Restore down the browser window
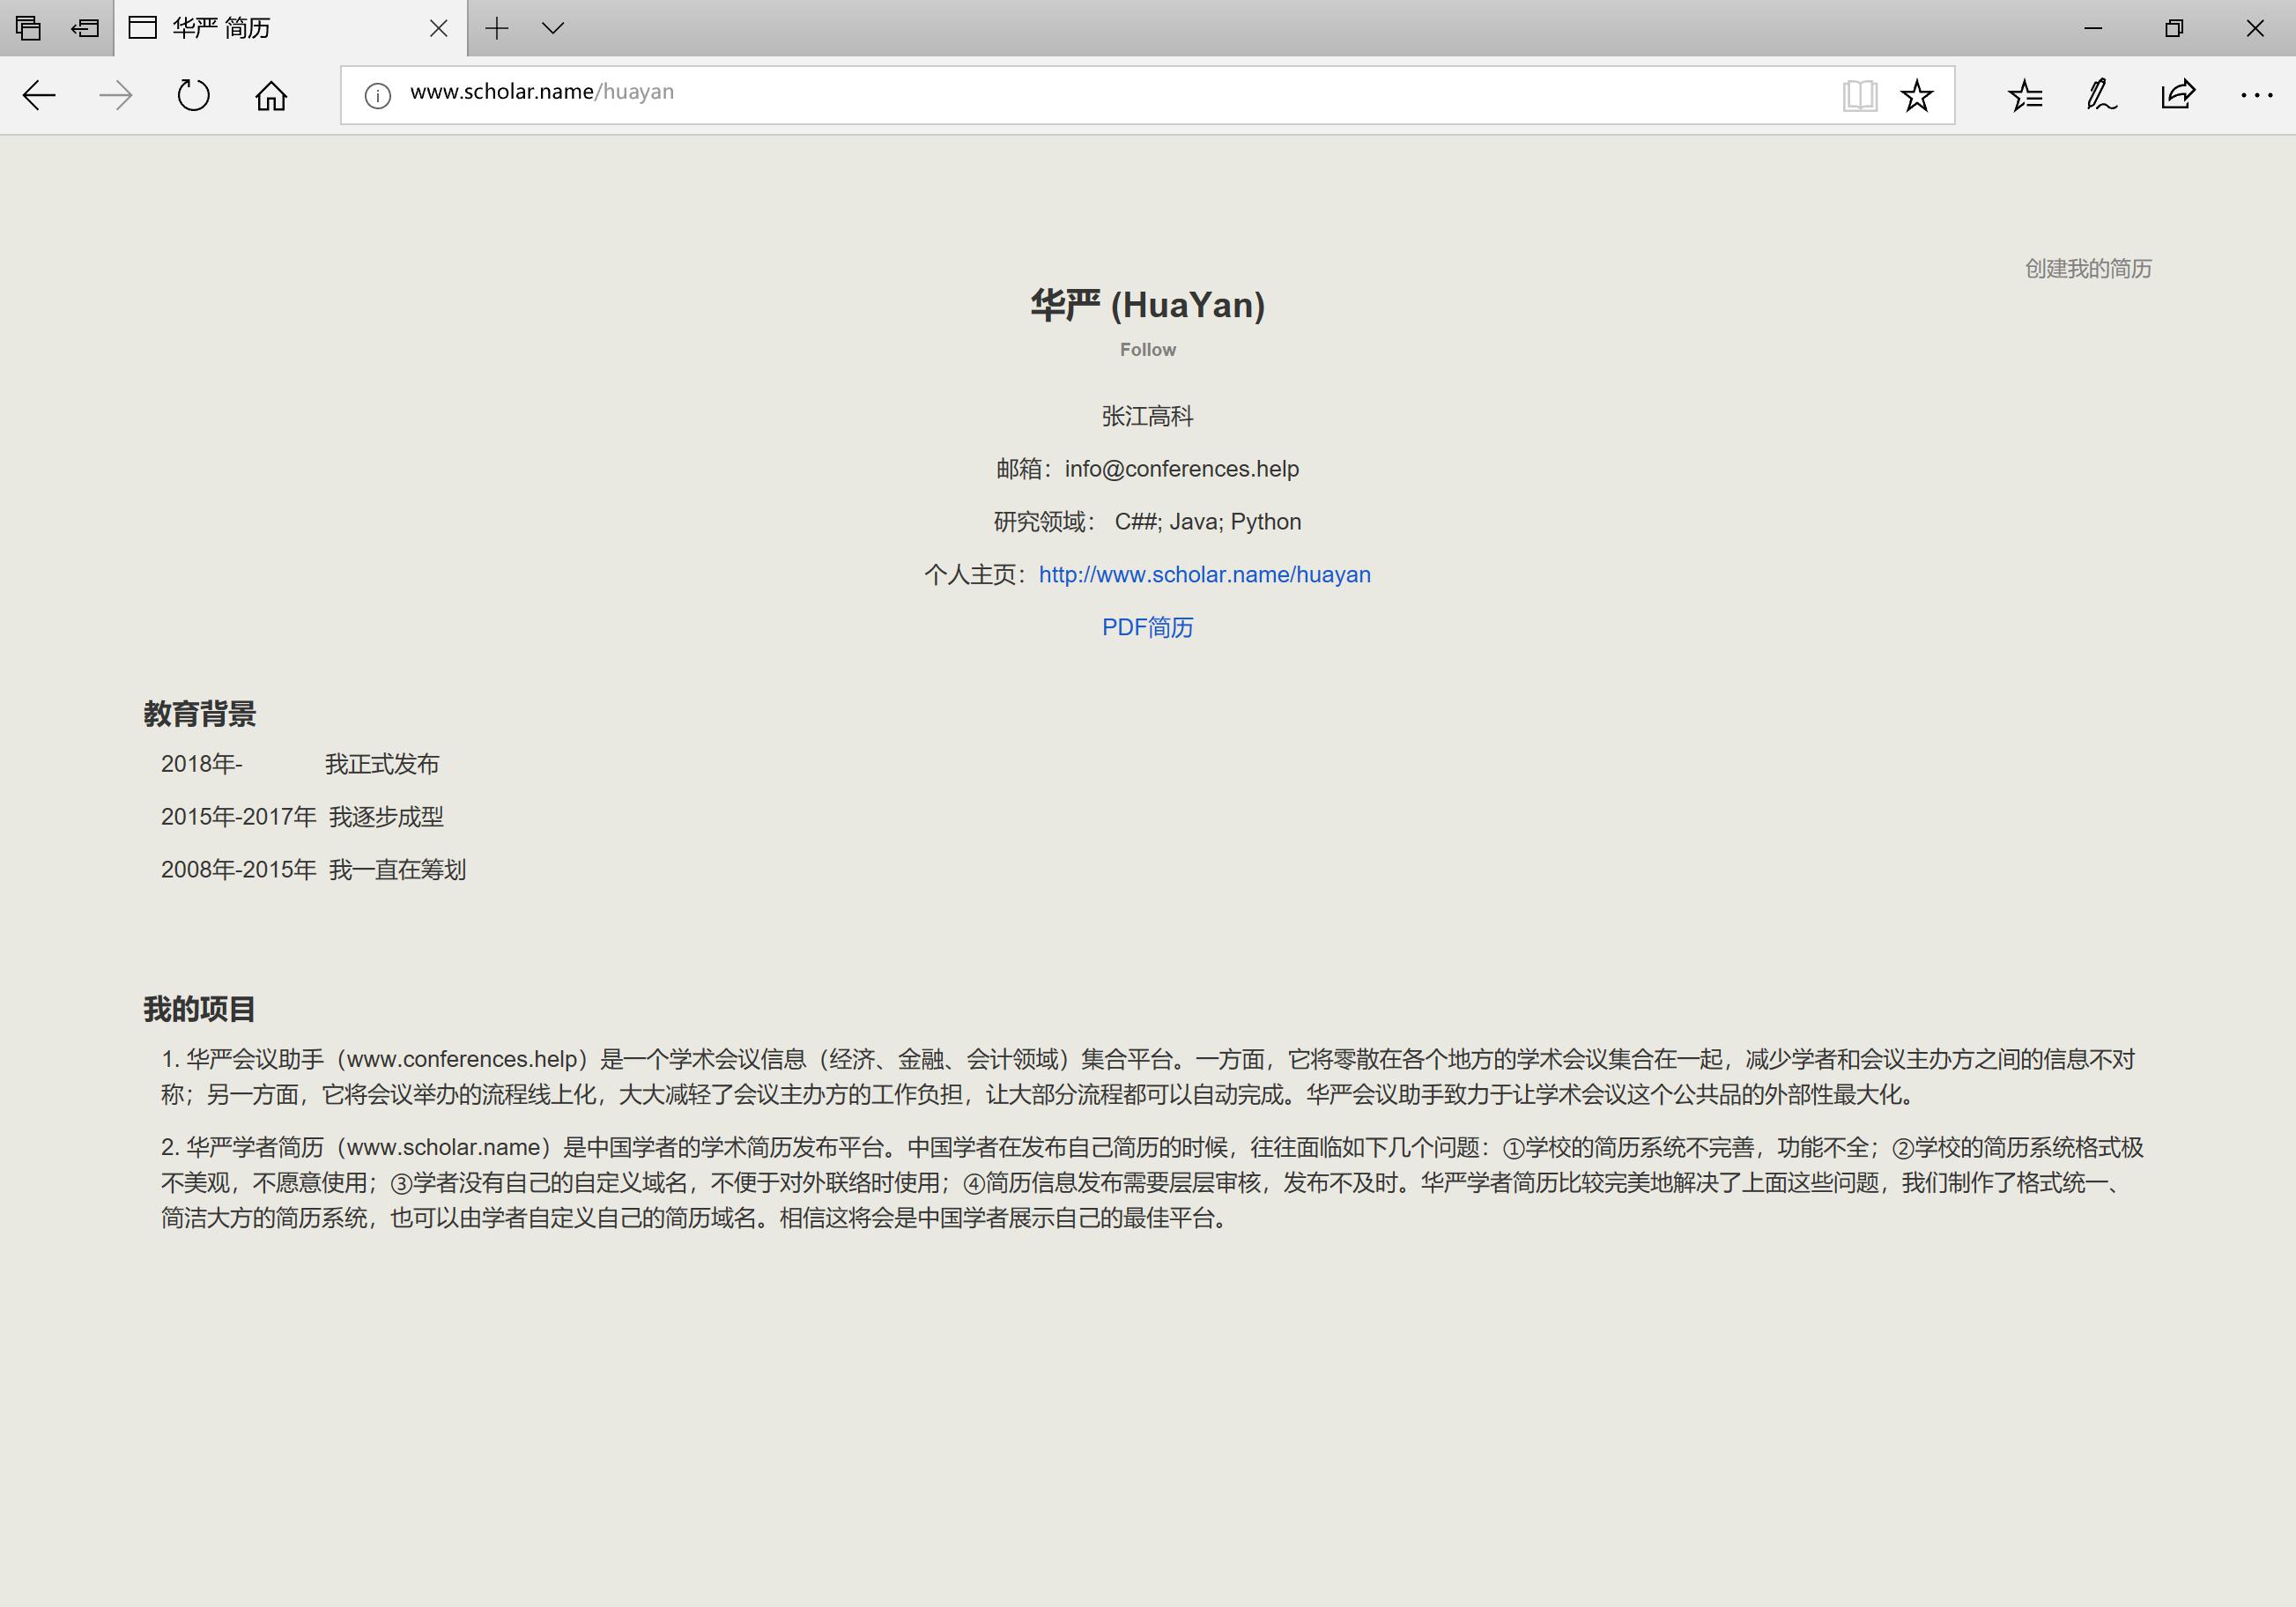 pos(2174,28)
